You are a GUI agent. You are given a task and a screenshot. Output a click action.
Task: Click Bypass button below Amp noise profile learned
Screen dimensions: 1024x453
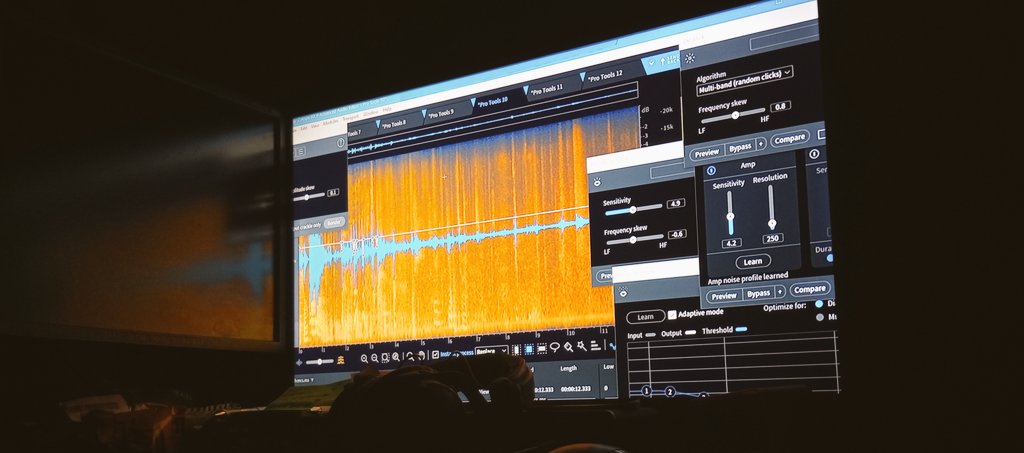[x=759, y=294]
